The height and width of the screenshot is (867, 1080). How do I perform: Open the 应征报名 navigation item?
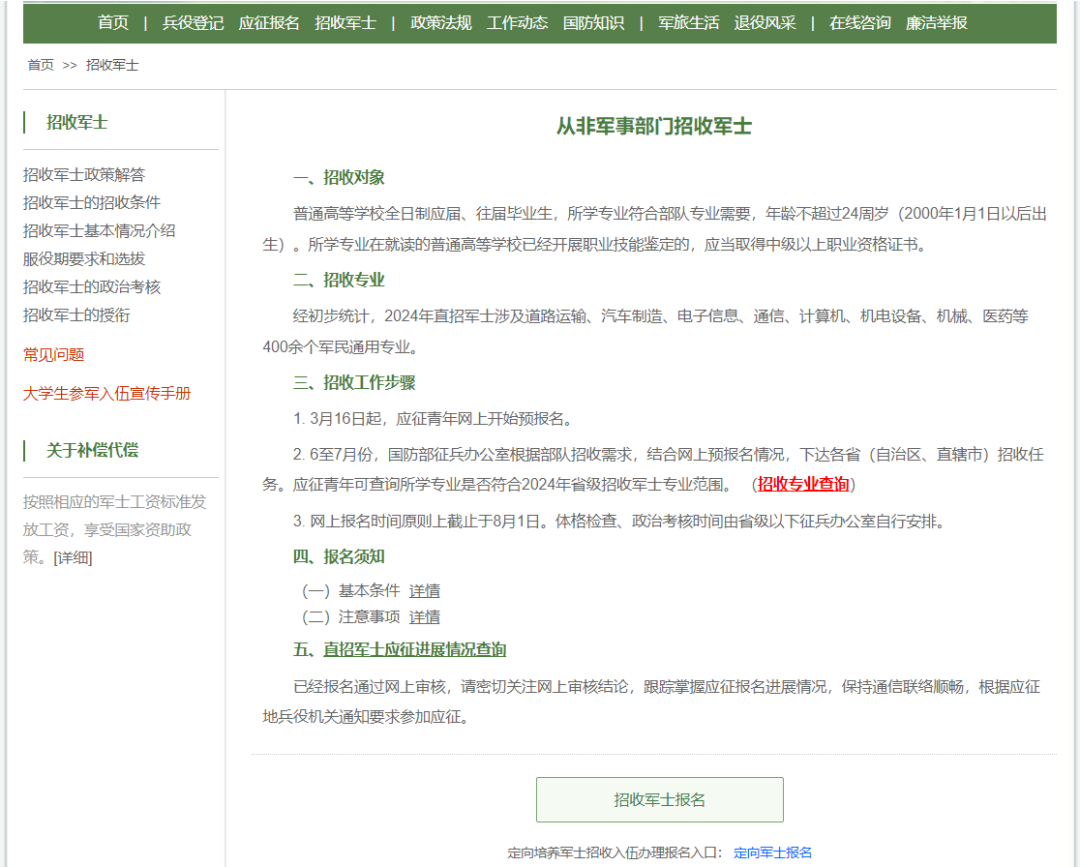[x=269, y=23]
